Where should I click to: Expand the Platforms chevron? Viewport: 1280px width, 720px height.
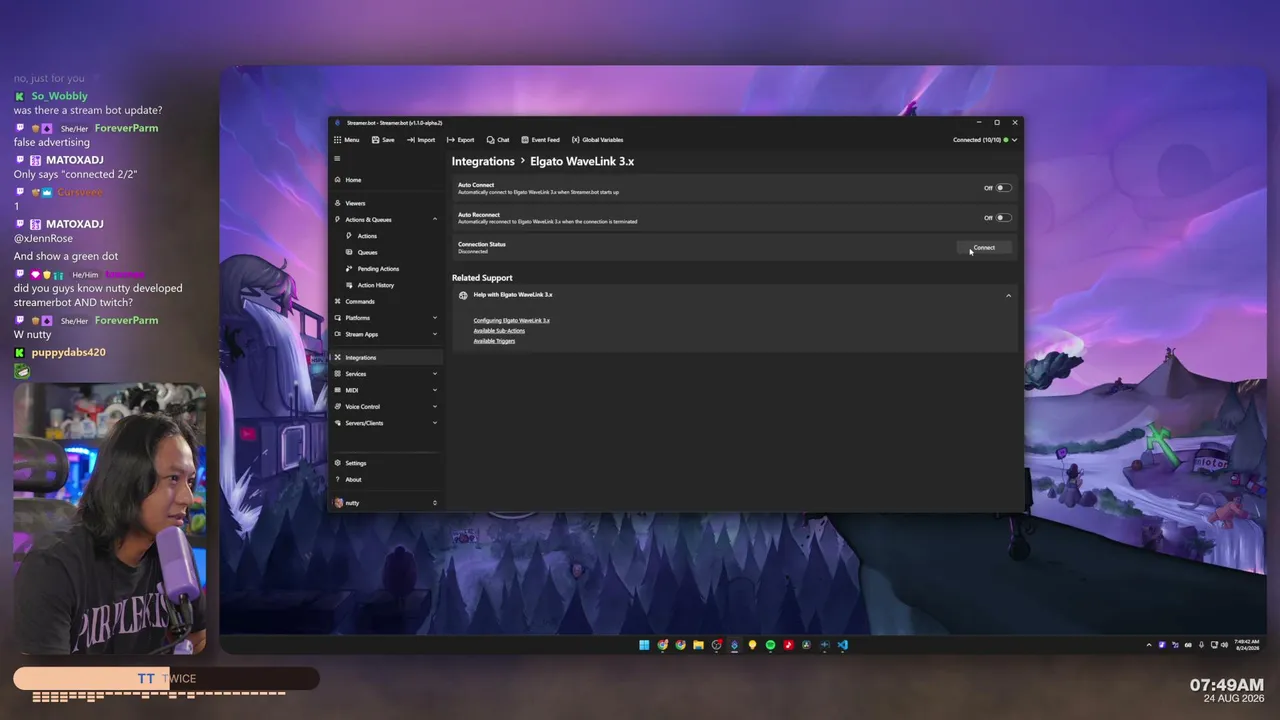[435, 318]
